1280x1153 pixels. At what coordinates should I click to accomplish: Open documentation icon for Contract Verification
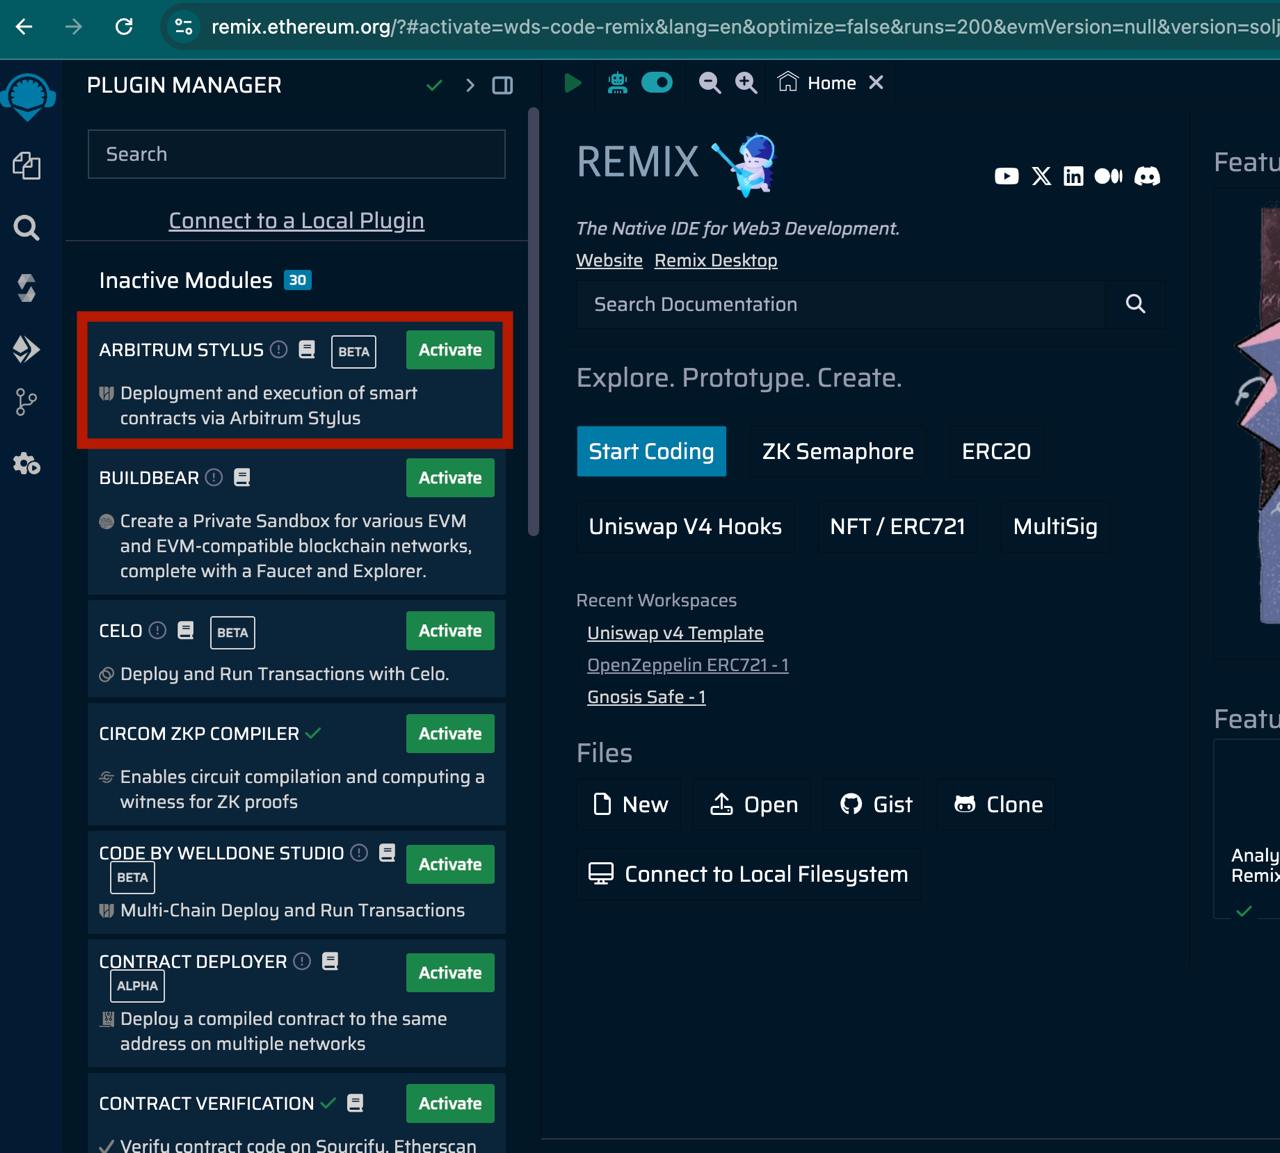(355, 1103)
